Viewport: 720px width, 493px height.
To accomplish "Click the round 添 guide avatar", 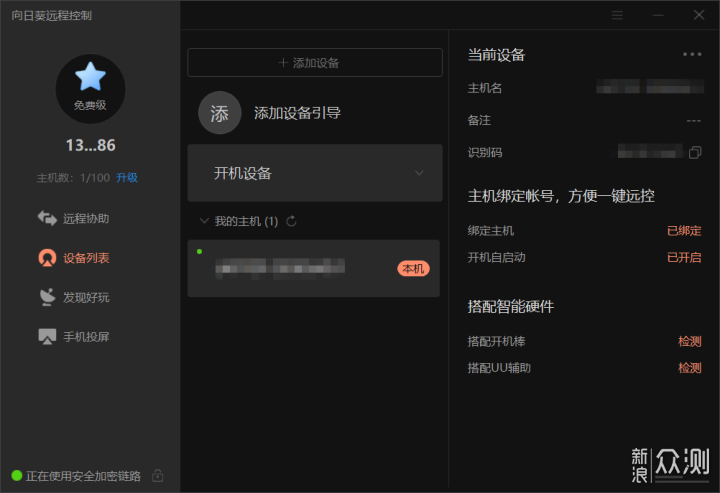I will coord(219,112).
